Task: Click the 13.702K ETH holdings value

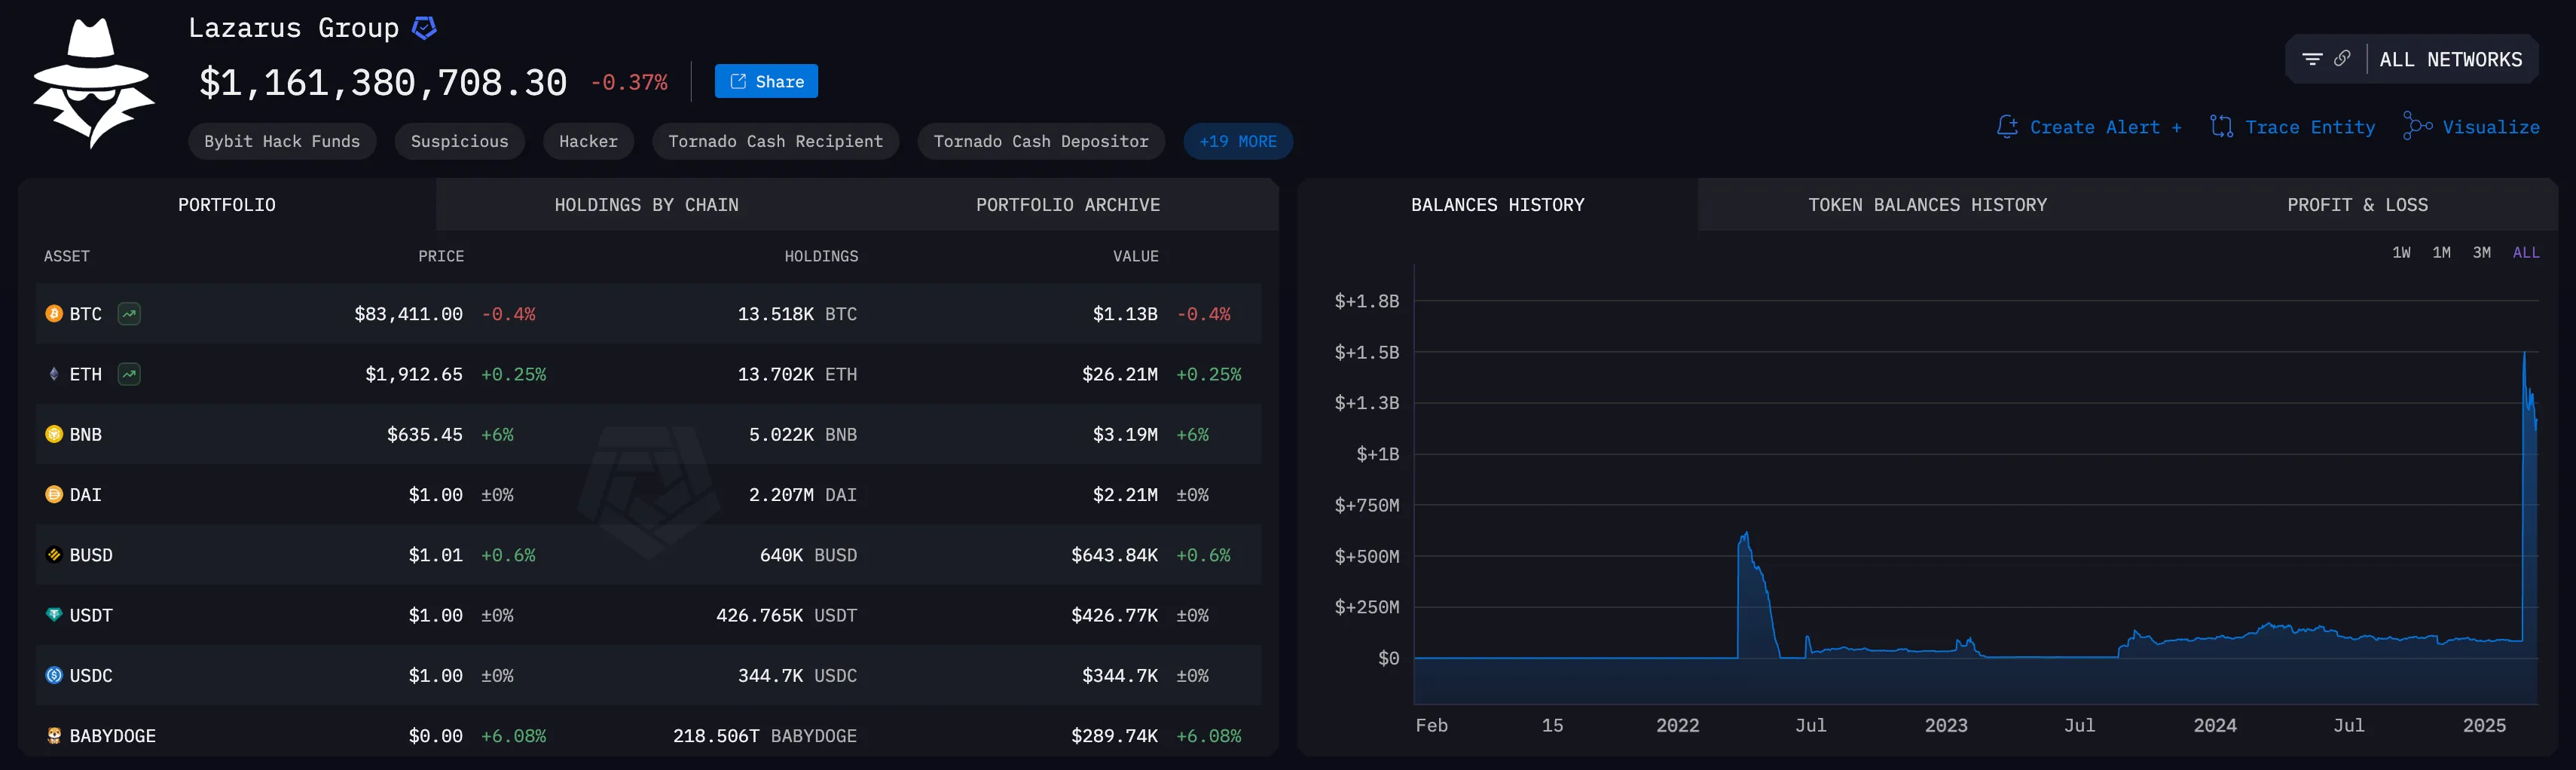Action: point(797,374)
